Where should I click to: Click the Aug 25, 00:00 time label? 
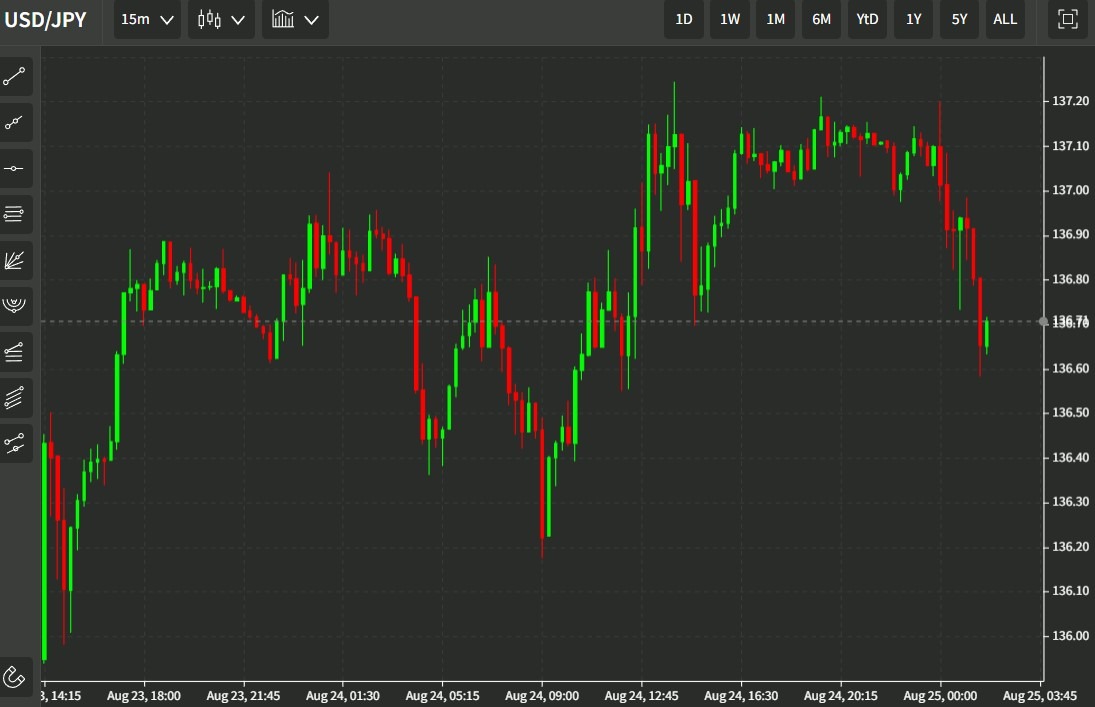tap(940, 696)
